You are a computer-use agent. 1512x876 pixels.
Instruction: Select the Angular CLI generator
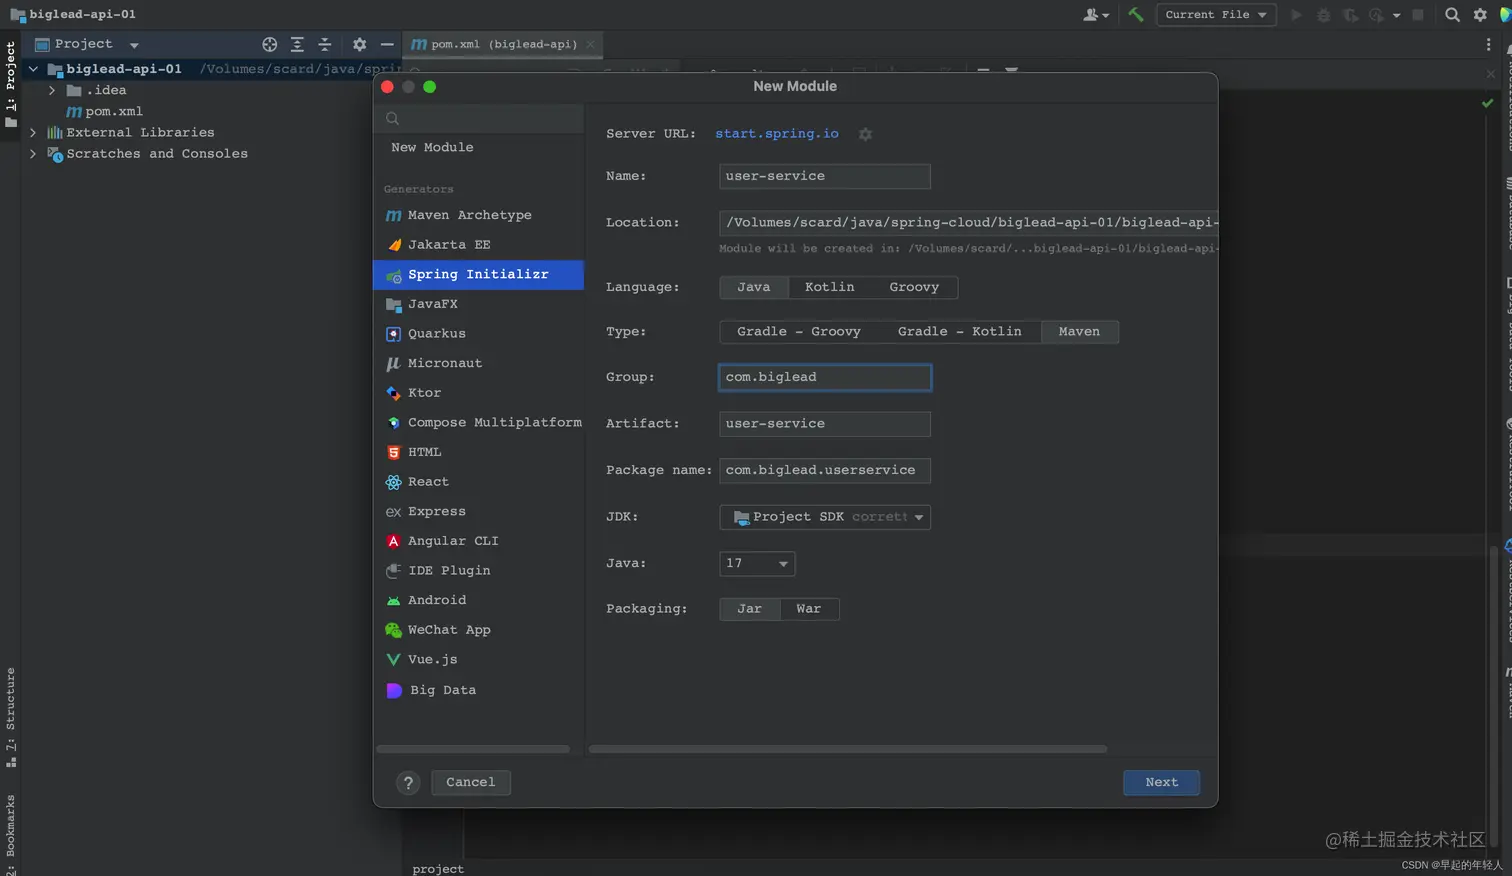click(478, 541)
